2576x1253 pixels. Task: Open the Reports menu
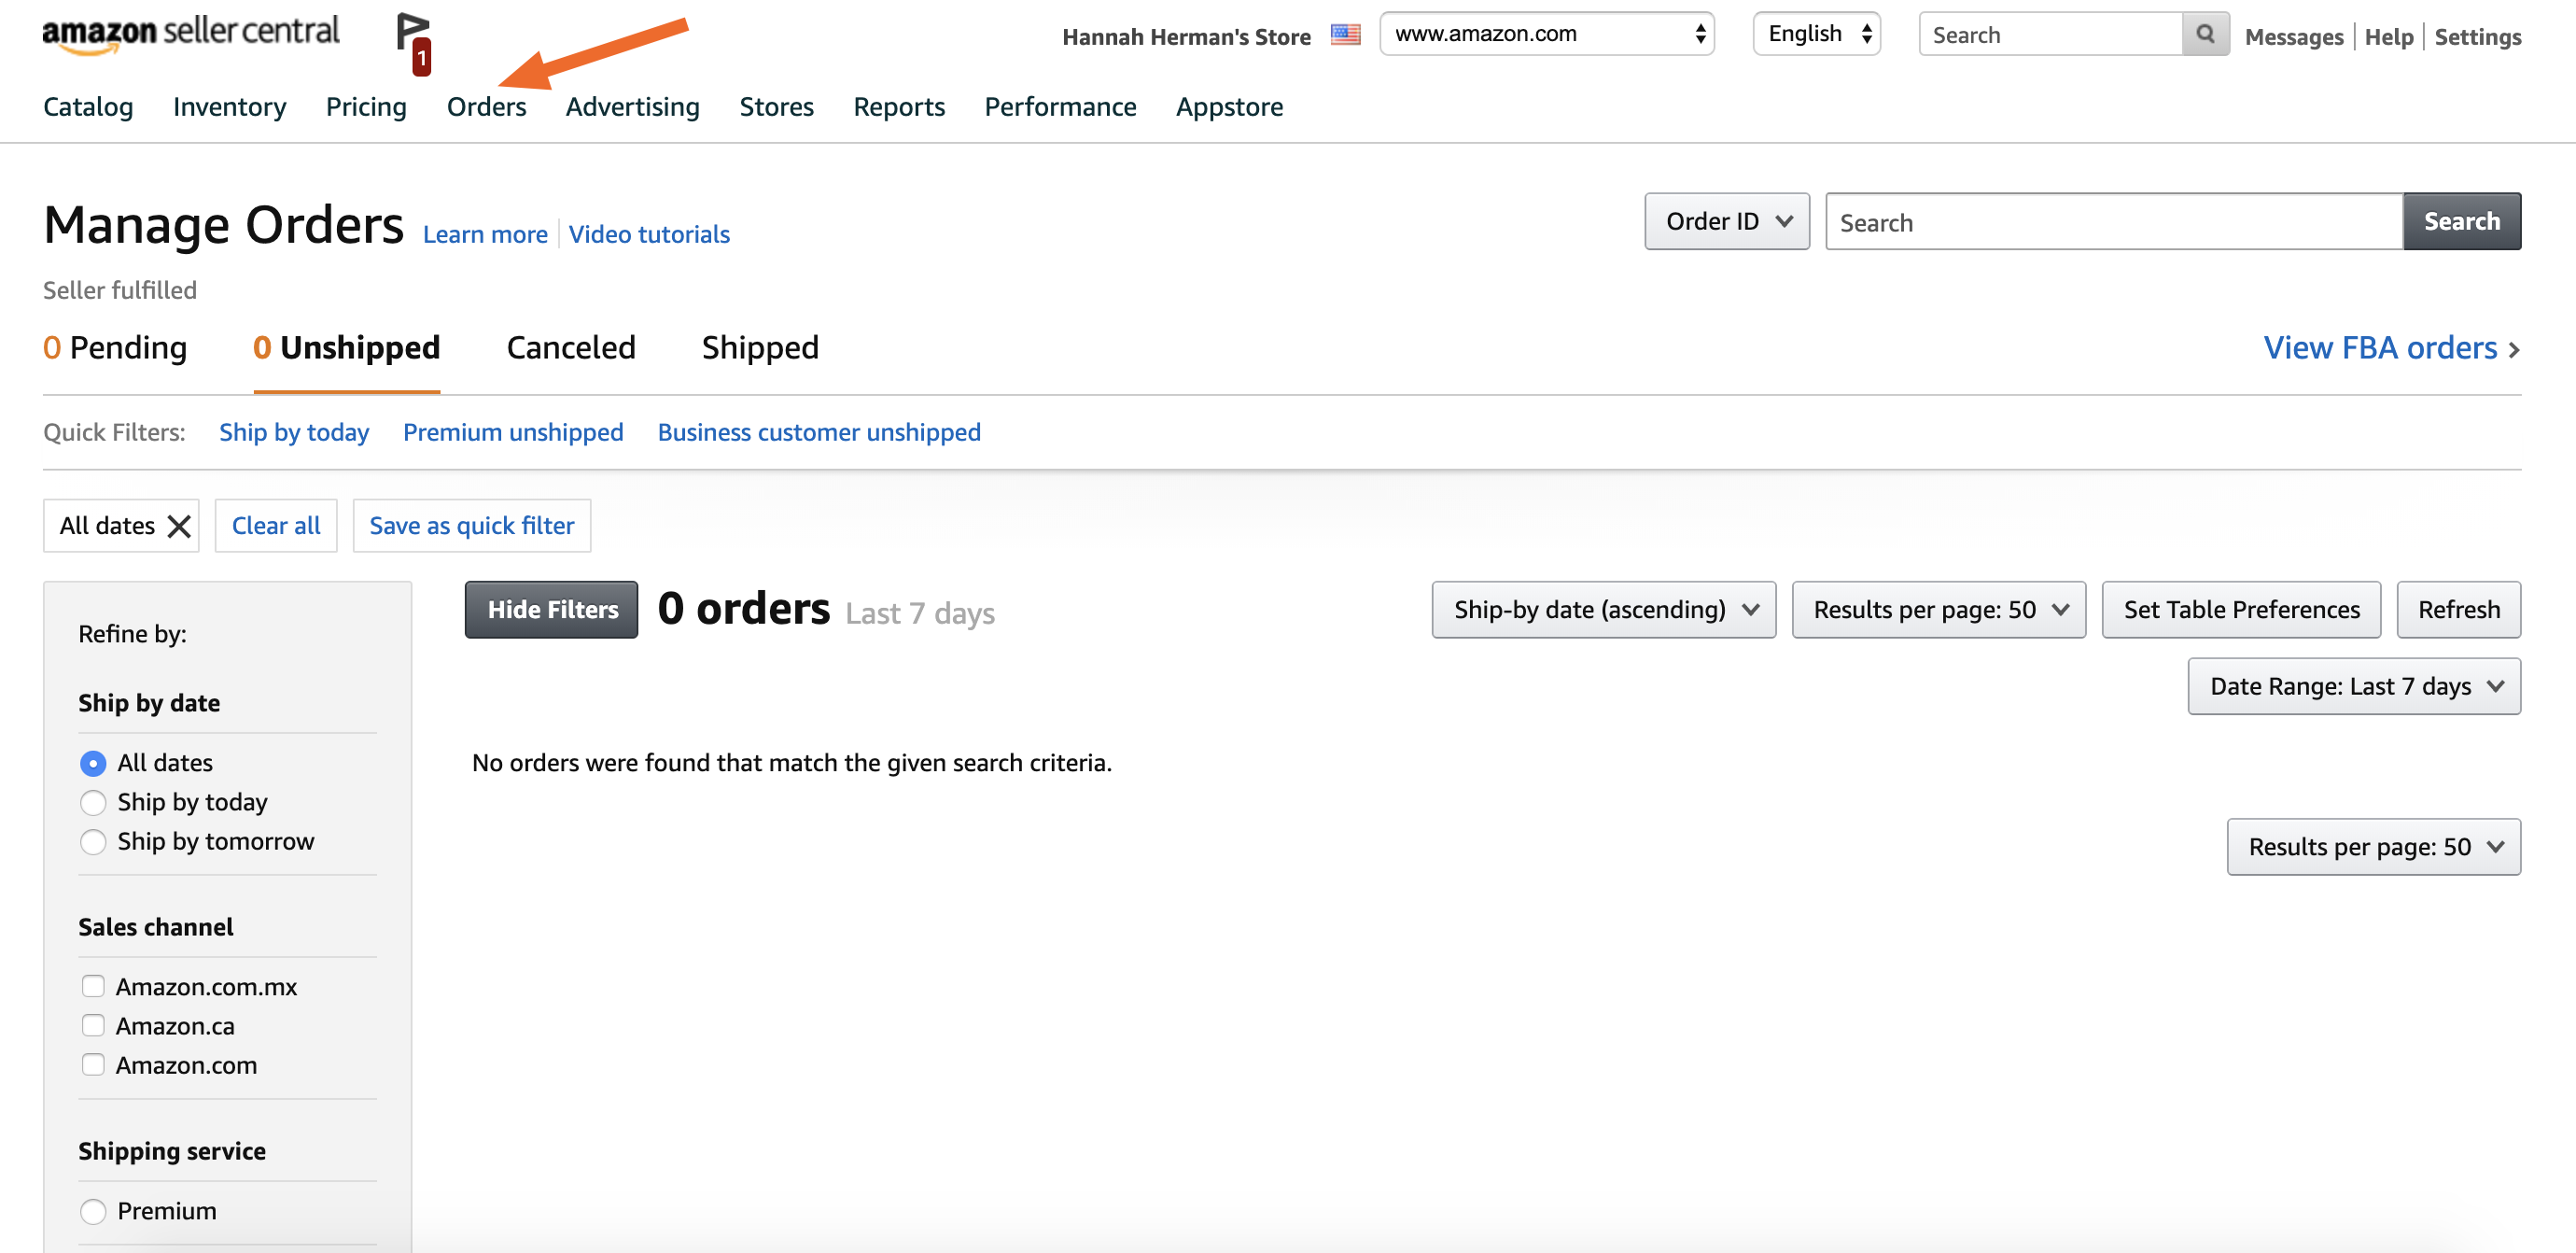899,106
